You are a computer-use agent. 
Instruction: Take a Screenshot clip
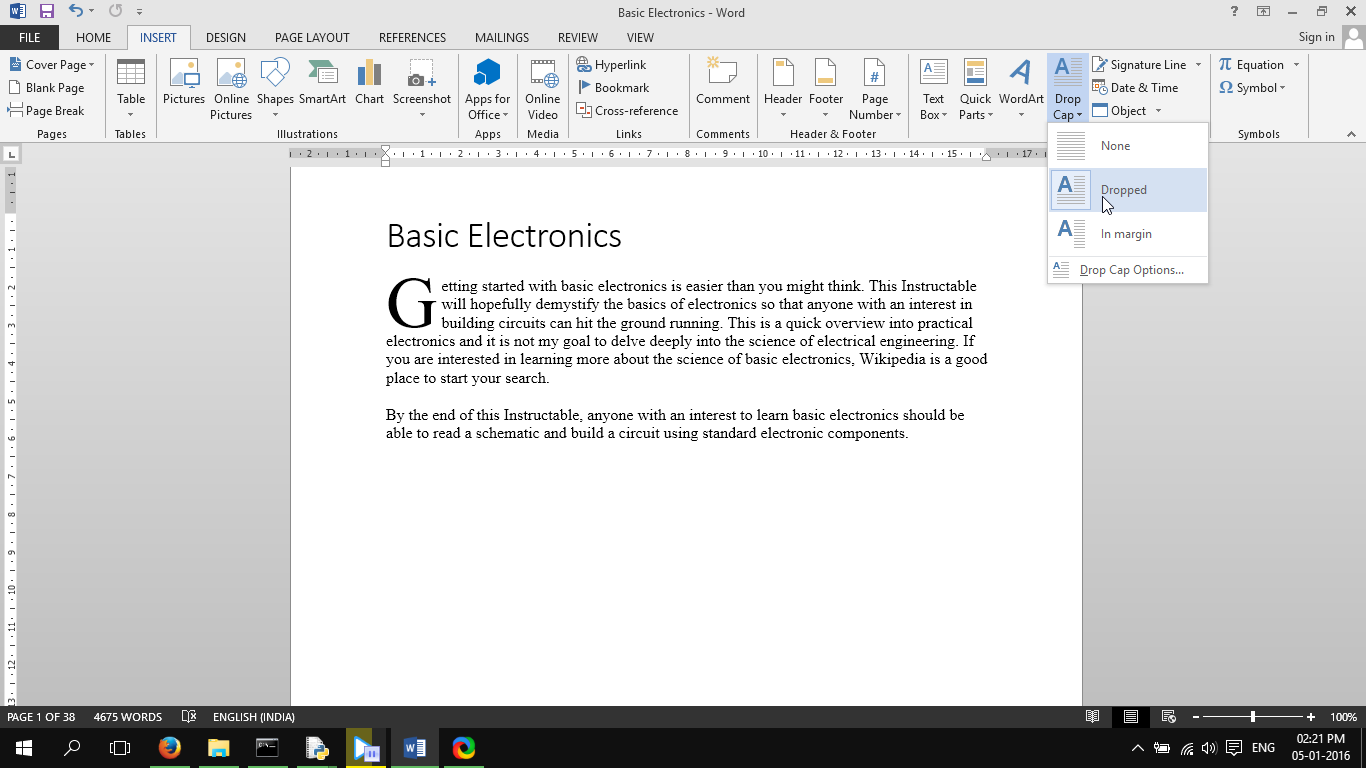[422, 90]
